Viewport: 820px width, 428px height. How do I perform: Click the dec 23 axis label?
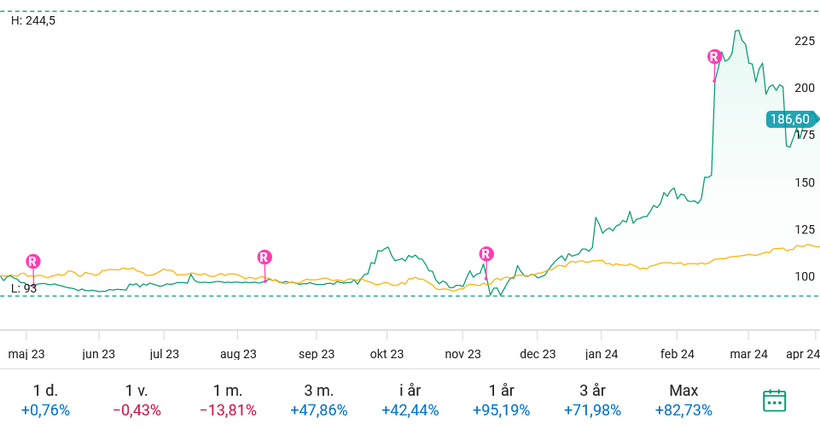(x=537, y=354)
